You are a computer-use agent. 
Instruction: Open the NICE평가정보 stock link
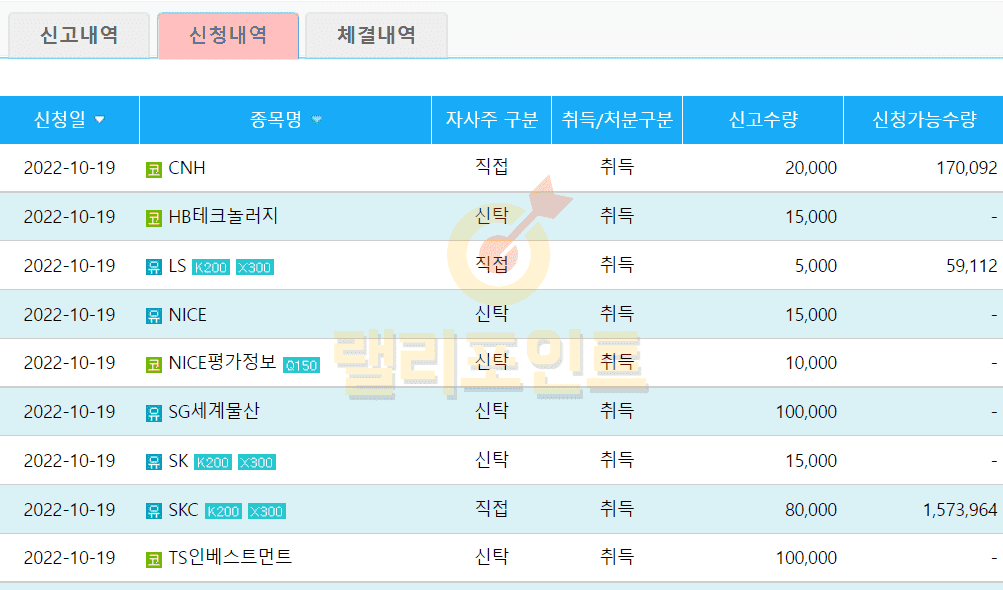[222, 363]
